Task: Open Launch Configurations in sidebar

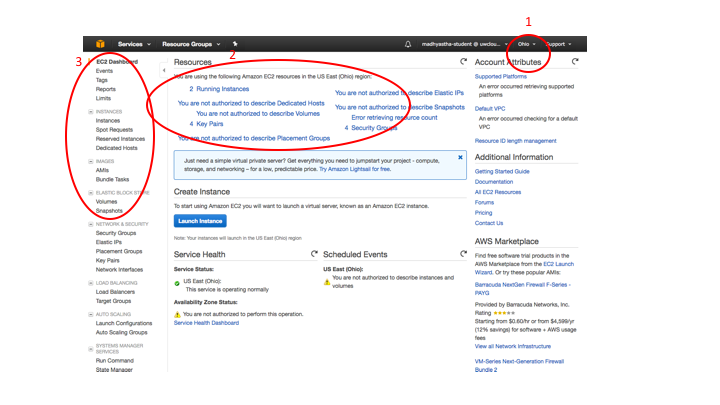Action: click(124, 323)
